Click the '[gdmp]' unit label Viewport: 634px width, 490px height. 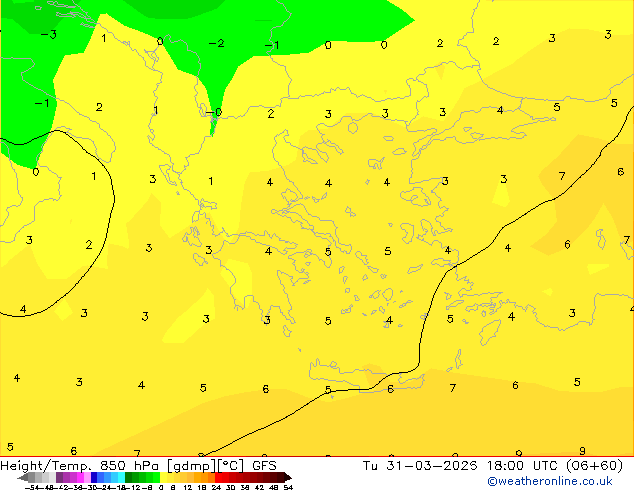[192, 466]
